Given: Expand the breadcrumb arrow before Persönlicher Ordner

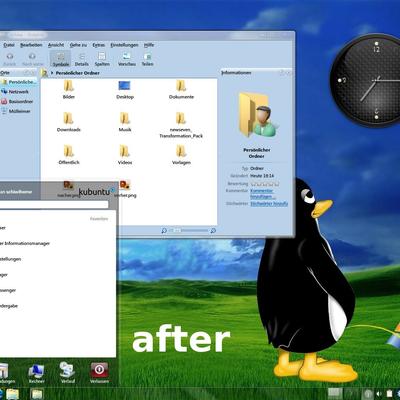Looking at the screenshot, I should [x=52, y=73].
